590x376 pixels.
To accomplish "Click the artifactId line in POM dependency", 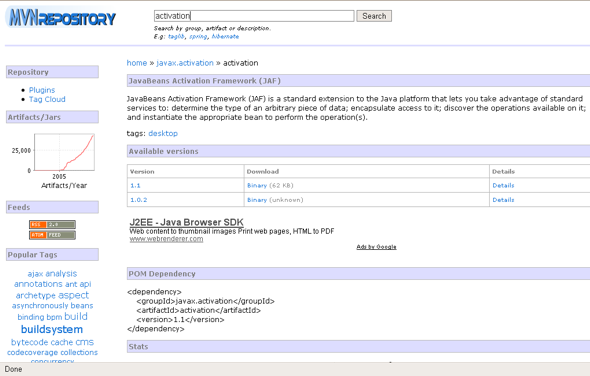I will point(199,311).
